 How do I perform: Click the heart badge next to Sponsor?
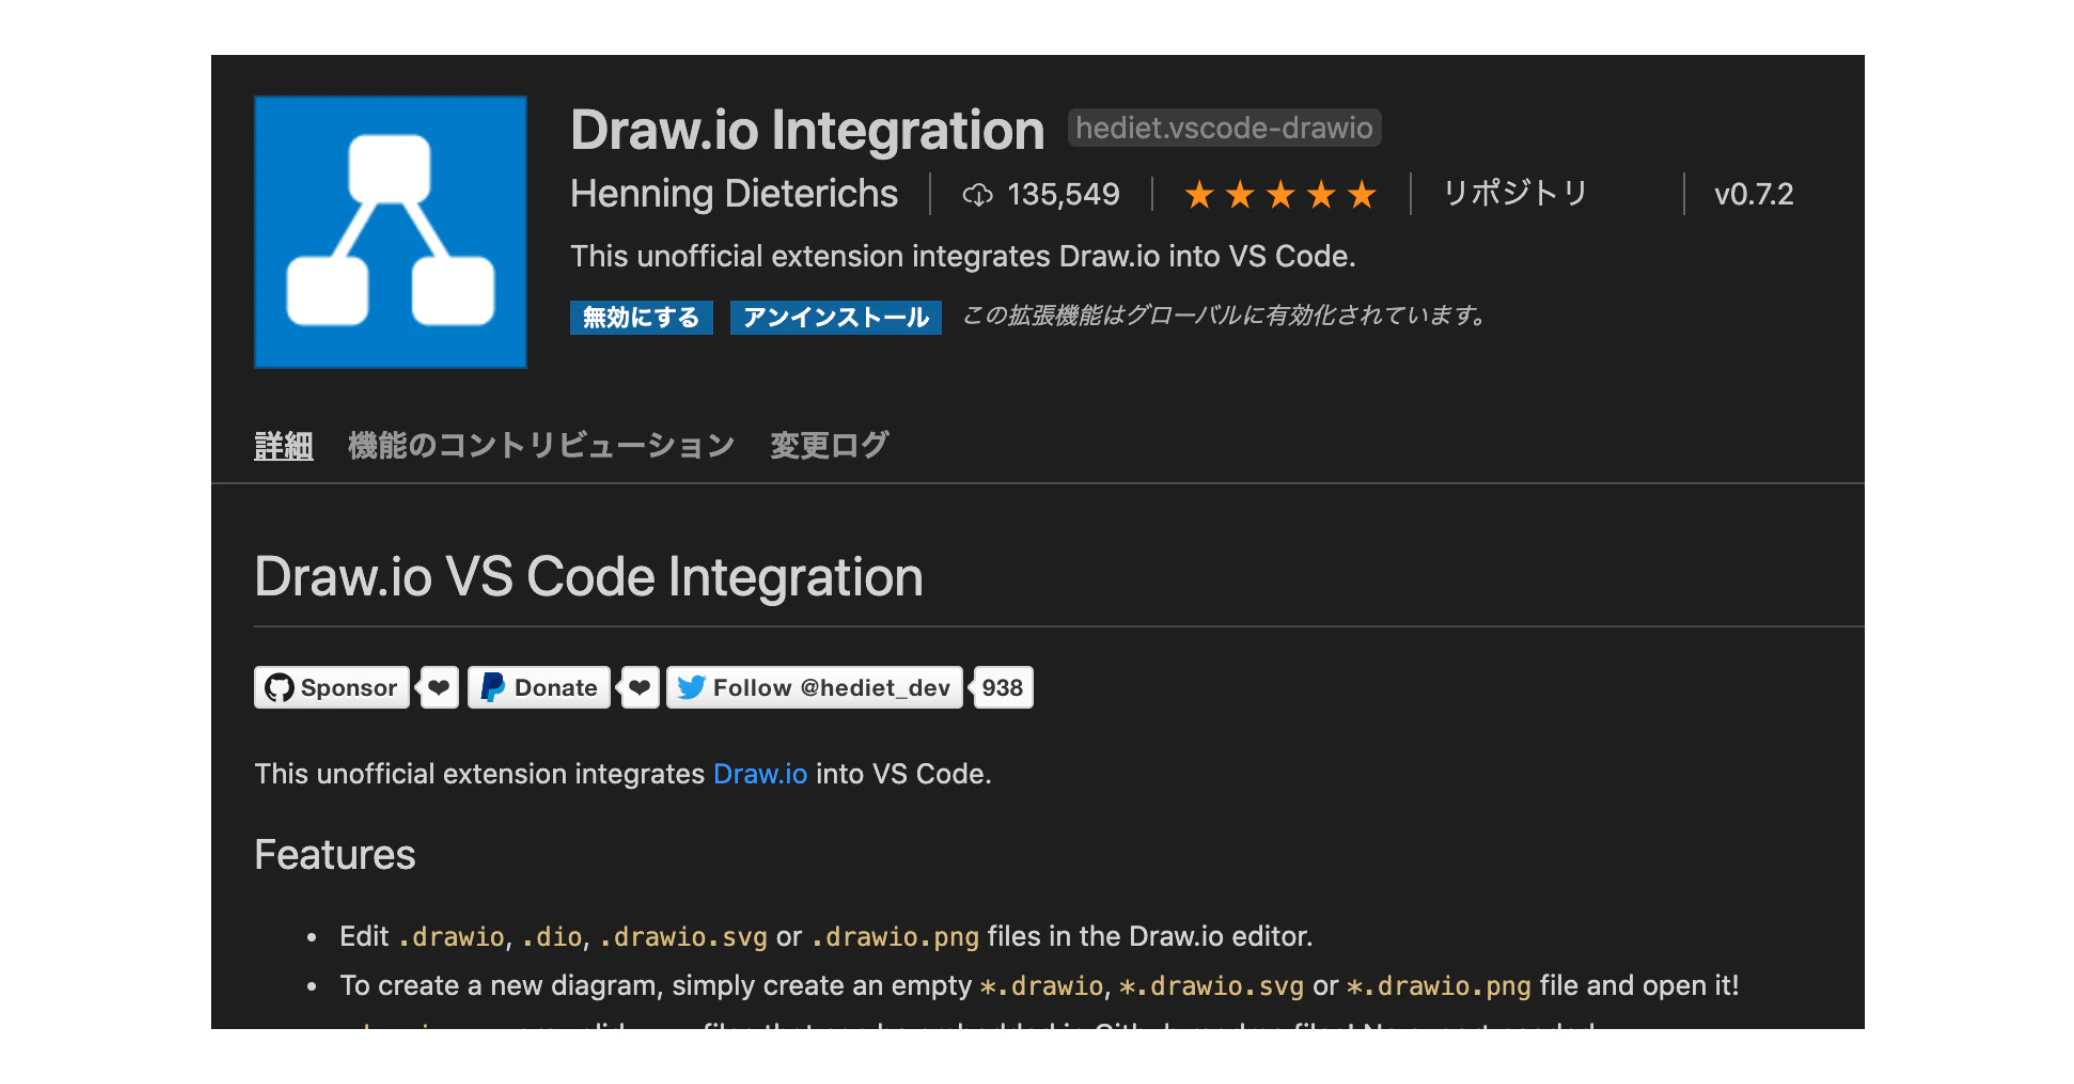[439, 688]
